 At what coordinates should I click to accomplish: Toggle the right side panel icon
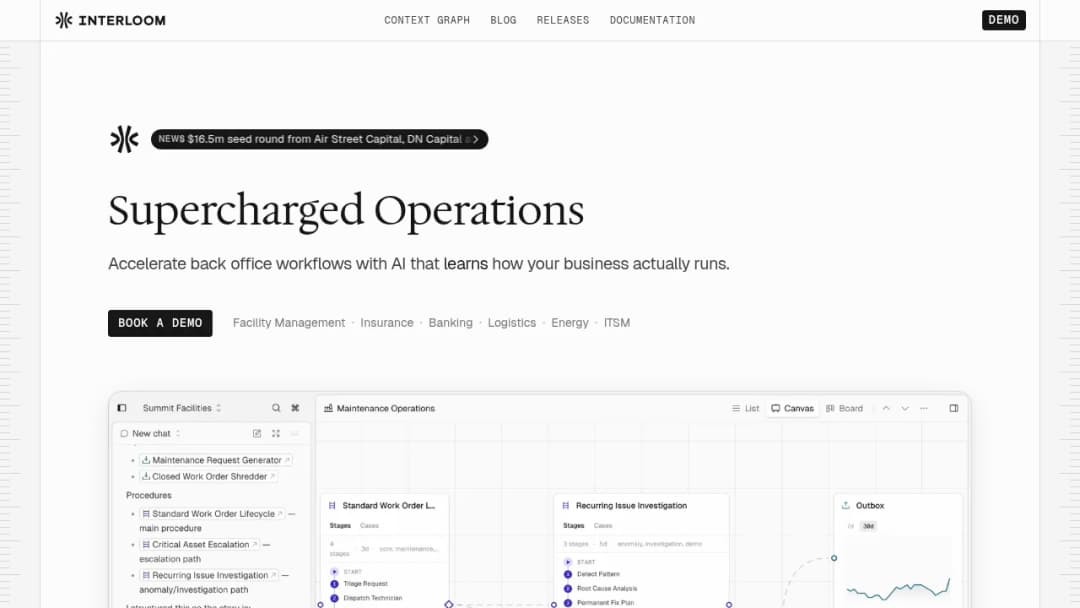(x=954, y=408)
